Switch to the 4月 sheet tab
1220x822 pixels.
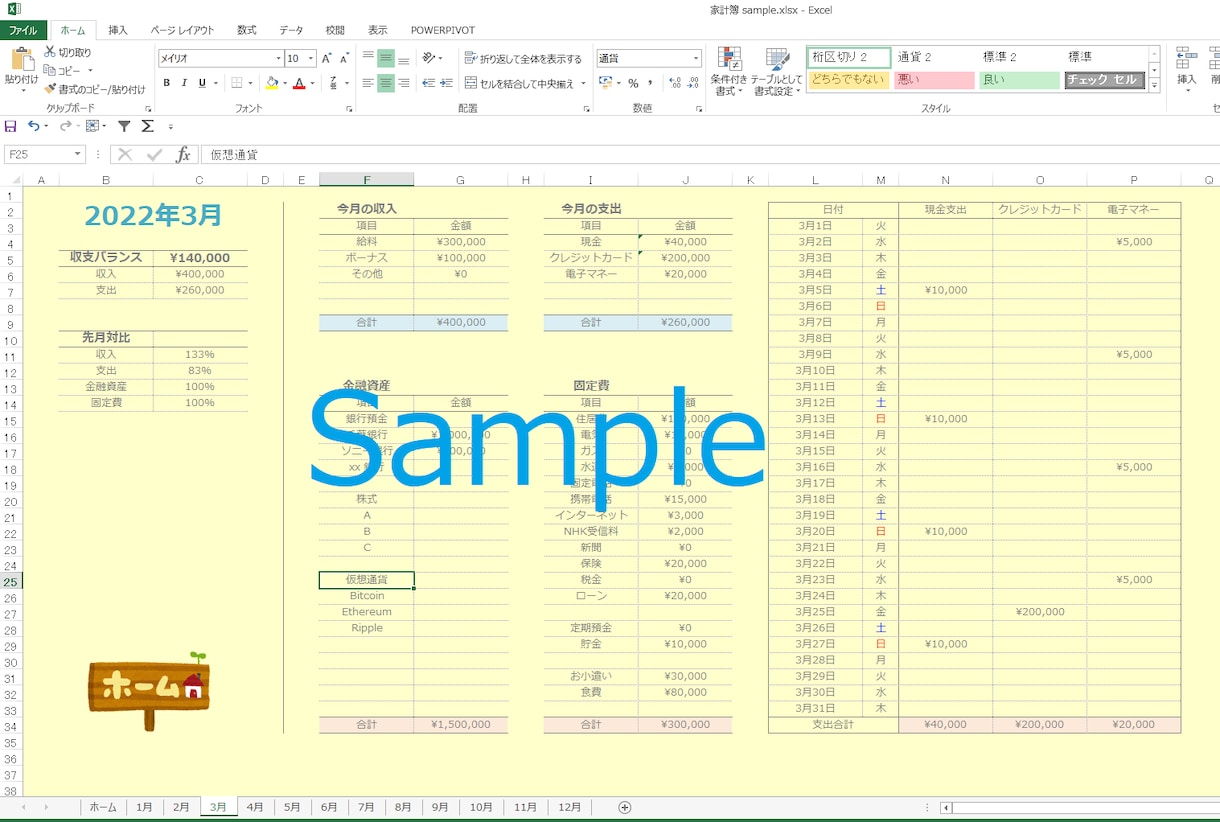pos(255,807)
